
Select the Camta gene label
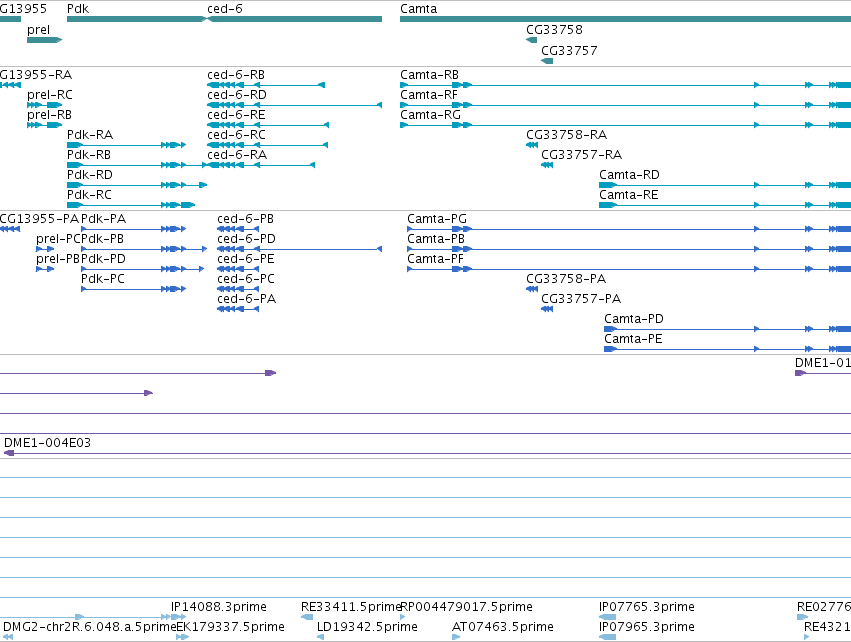pyautogui.click(x=418, y=9)
